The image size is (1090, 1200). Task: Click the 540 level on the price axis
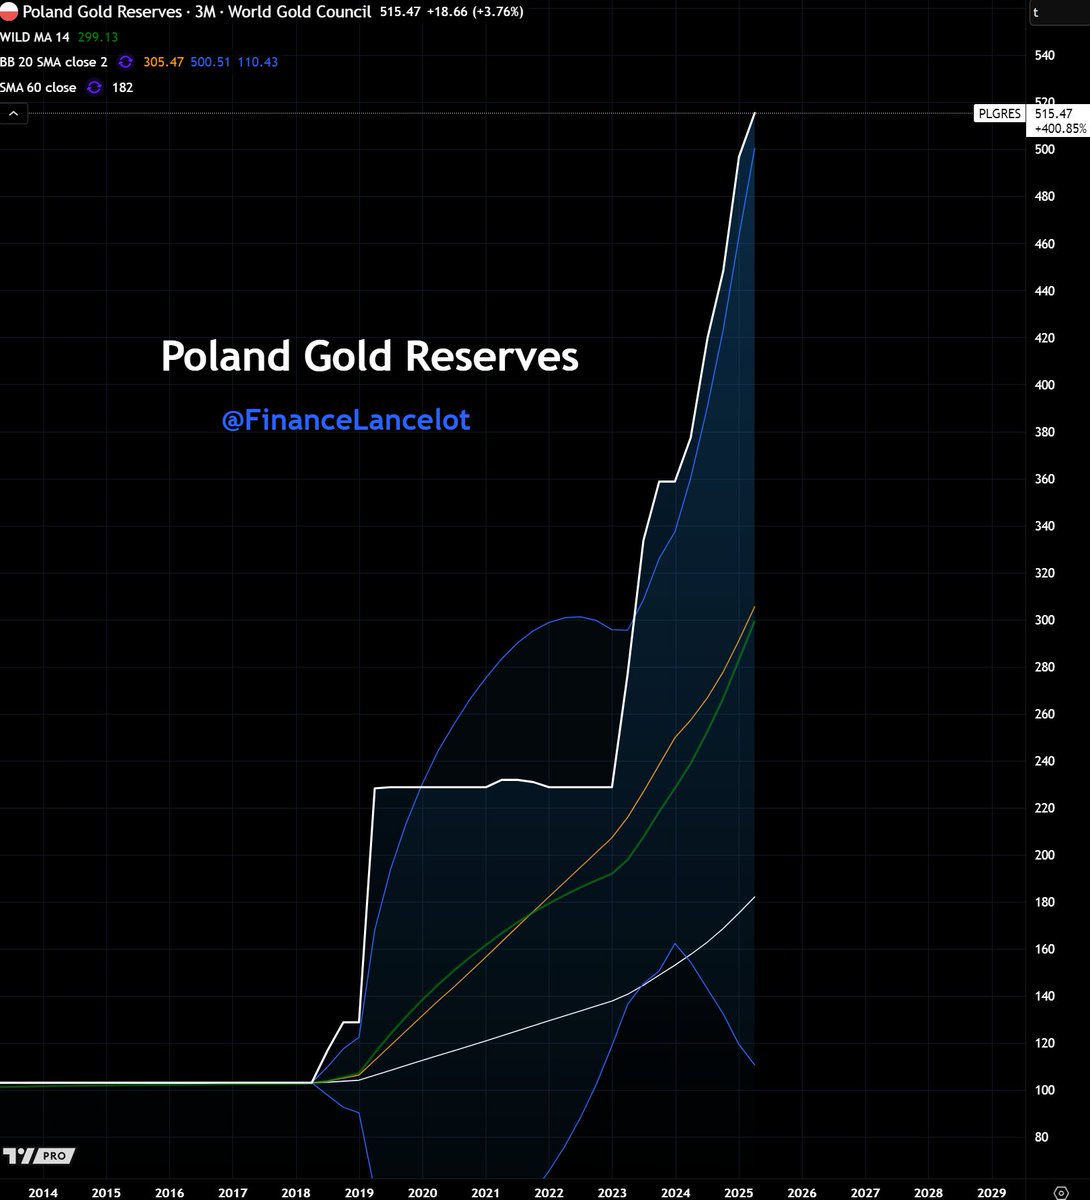tap(1045, 55)
